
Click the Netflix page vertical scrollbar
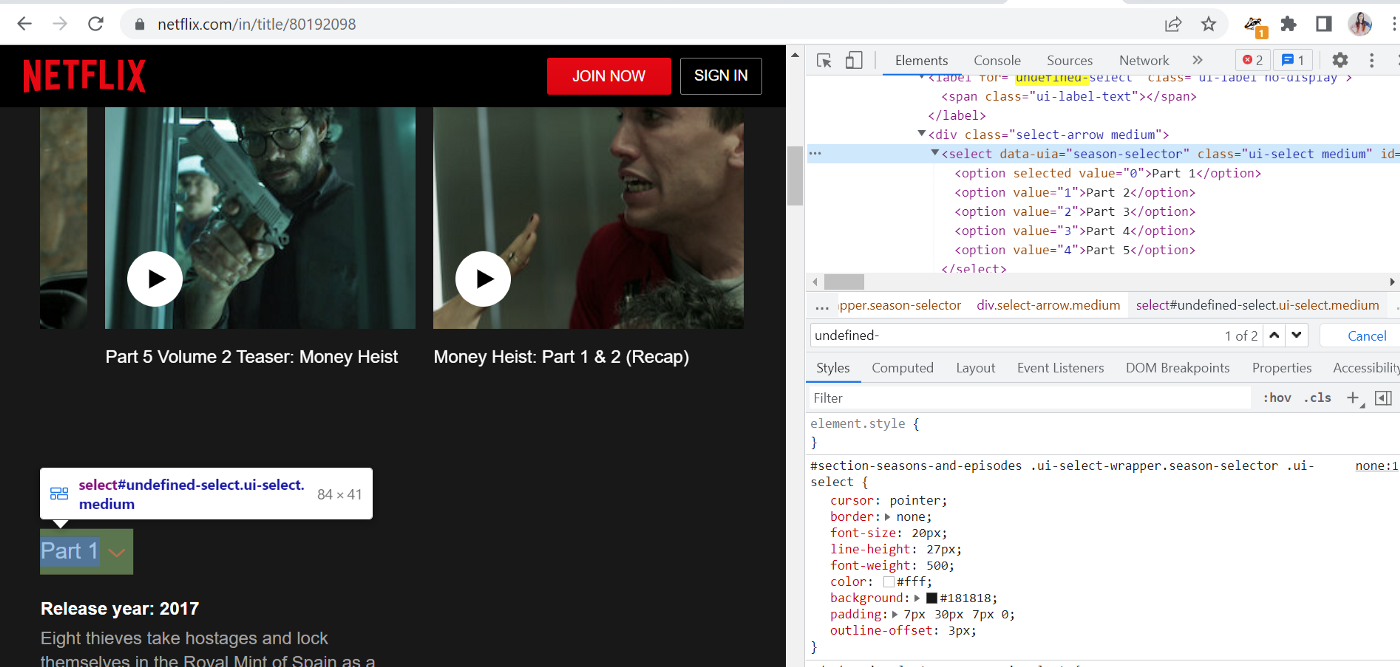click(x=796, y=174)
